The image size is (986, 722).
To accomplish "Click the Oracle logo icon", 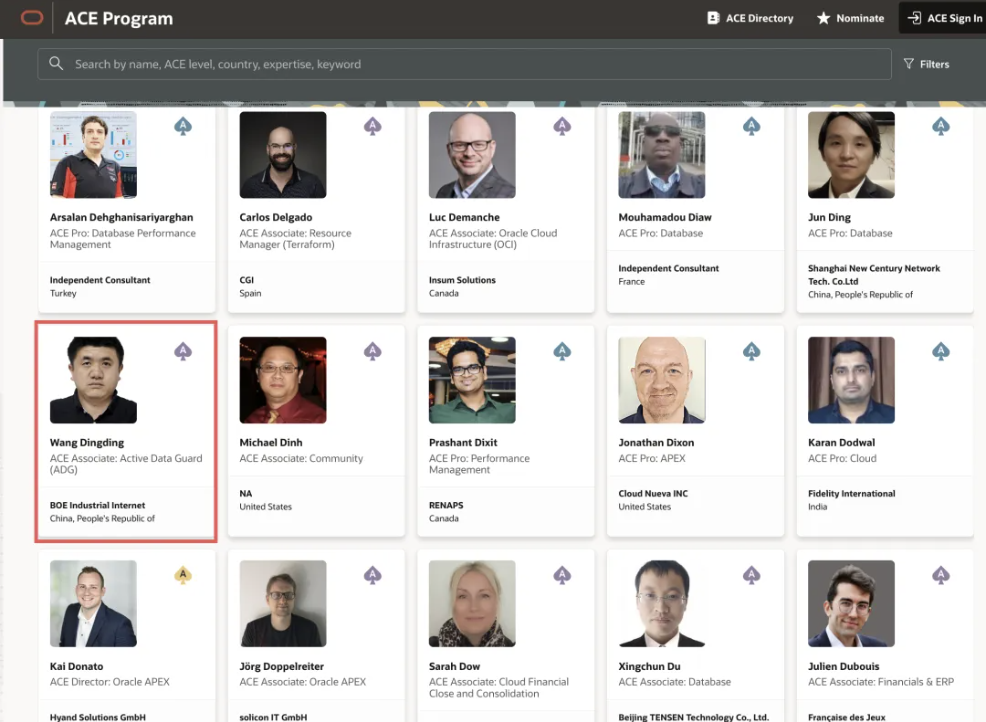I will tap(31, 17).
